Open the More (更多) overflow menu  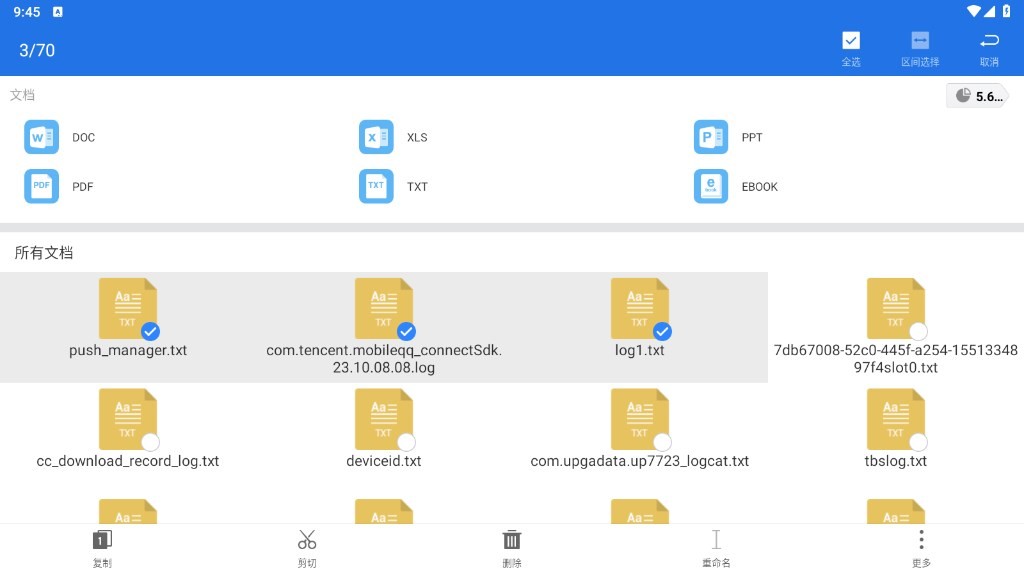point(921,540)
